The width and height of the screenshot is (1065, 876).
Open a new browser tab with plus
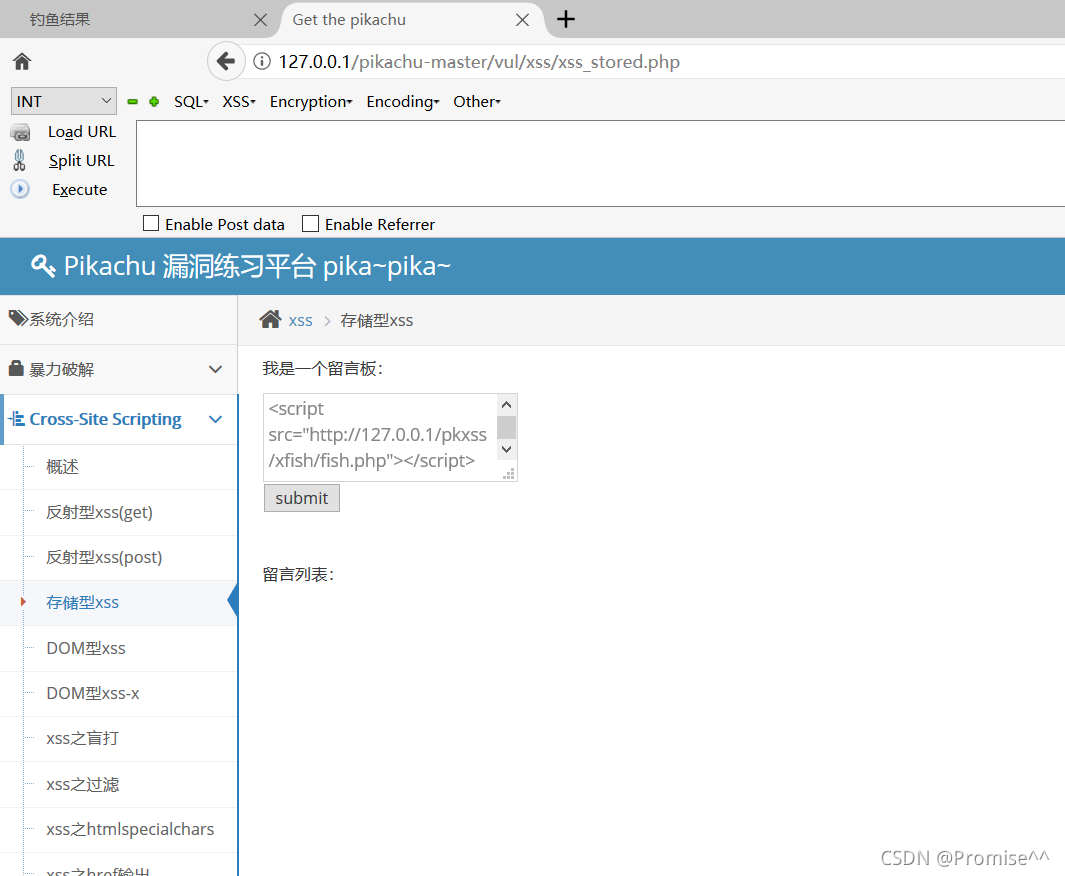pyautogui.click(x=566, y=19)
